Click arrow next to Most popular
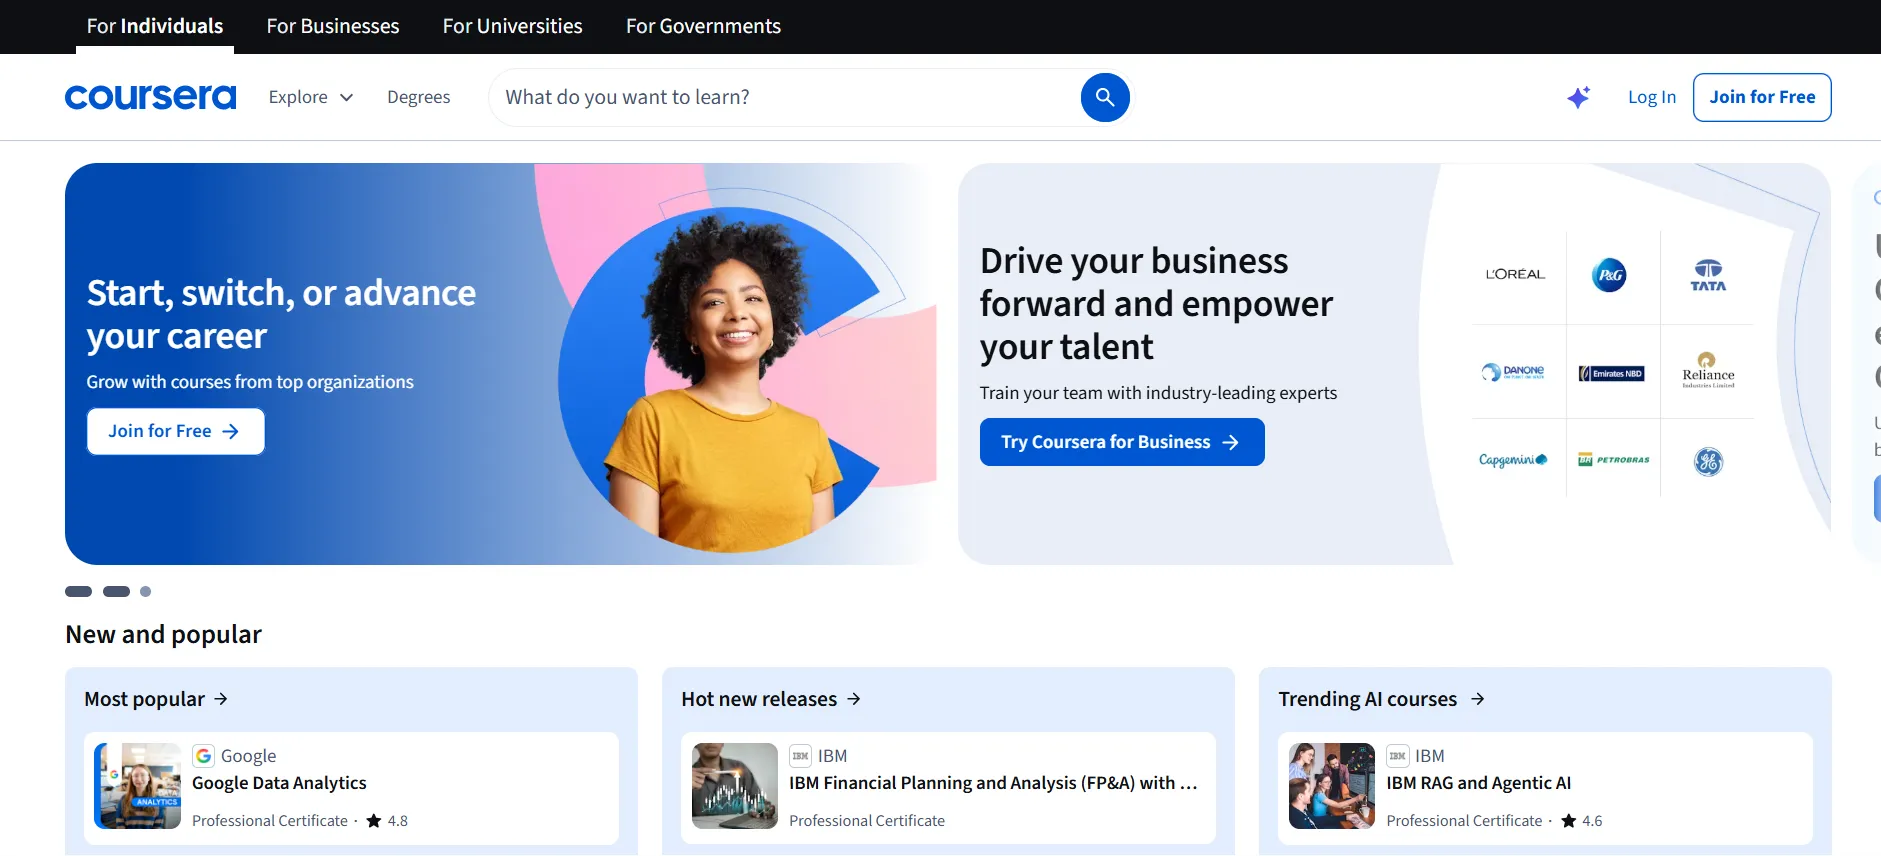Viewport: 1881px width, 856px height. (x=221, y=699)
